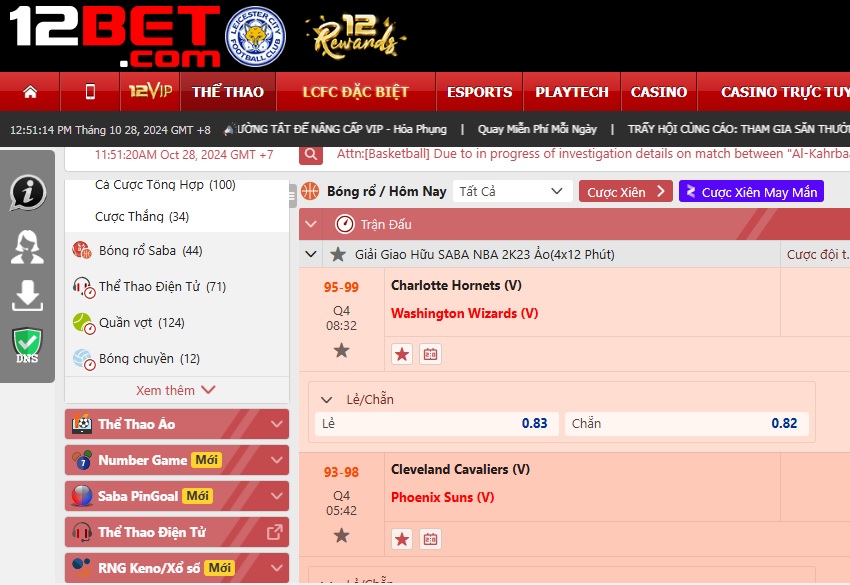This screenshot has height=585, width=850.
Task: Click the Cược đội t. column header
Action: [817, 254]
